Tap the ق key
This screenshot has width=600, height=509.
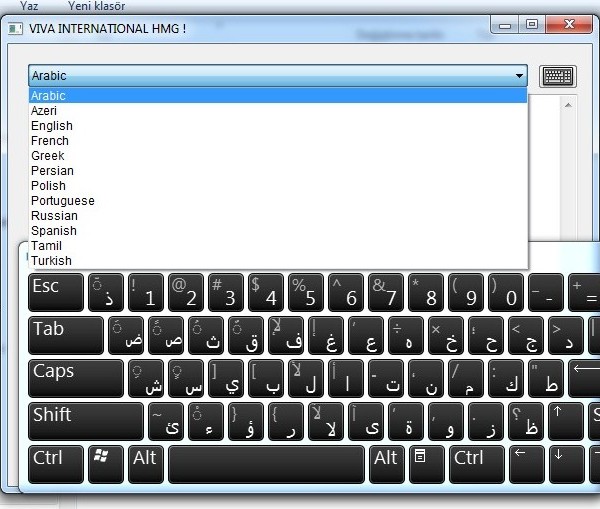[246, 335]
